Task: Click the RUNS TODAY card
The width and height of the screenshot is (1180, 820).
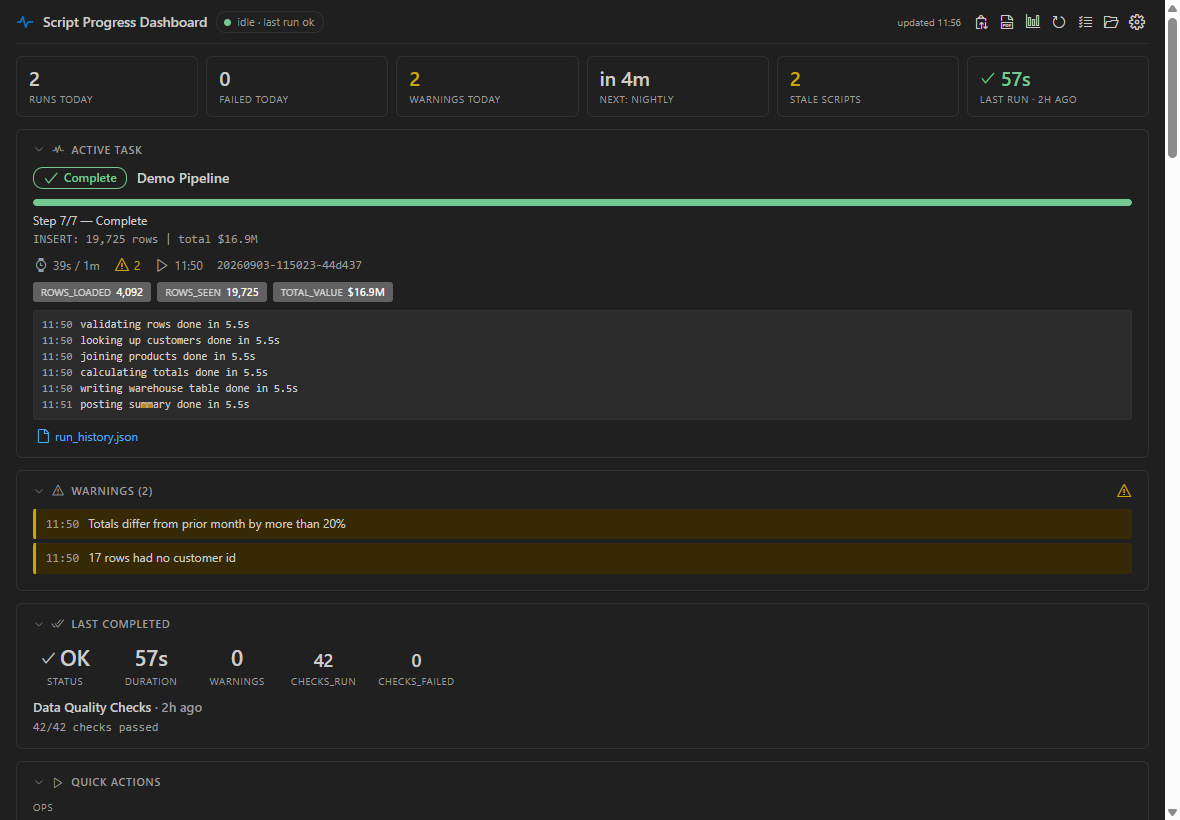Action: point(107,87)
